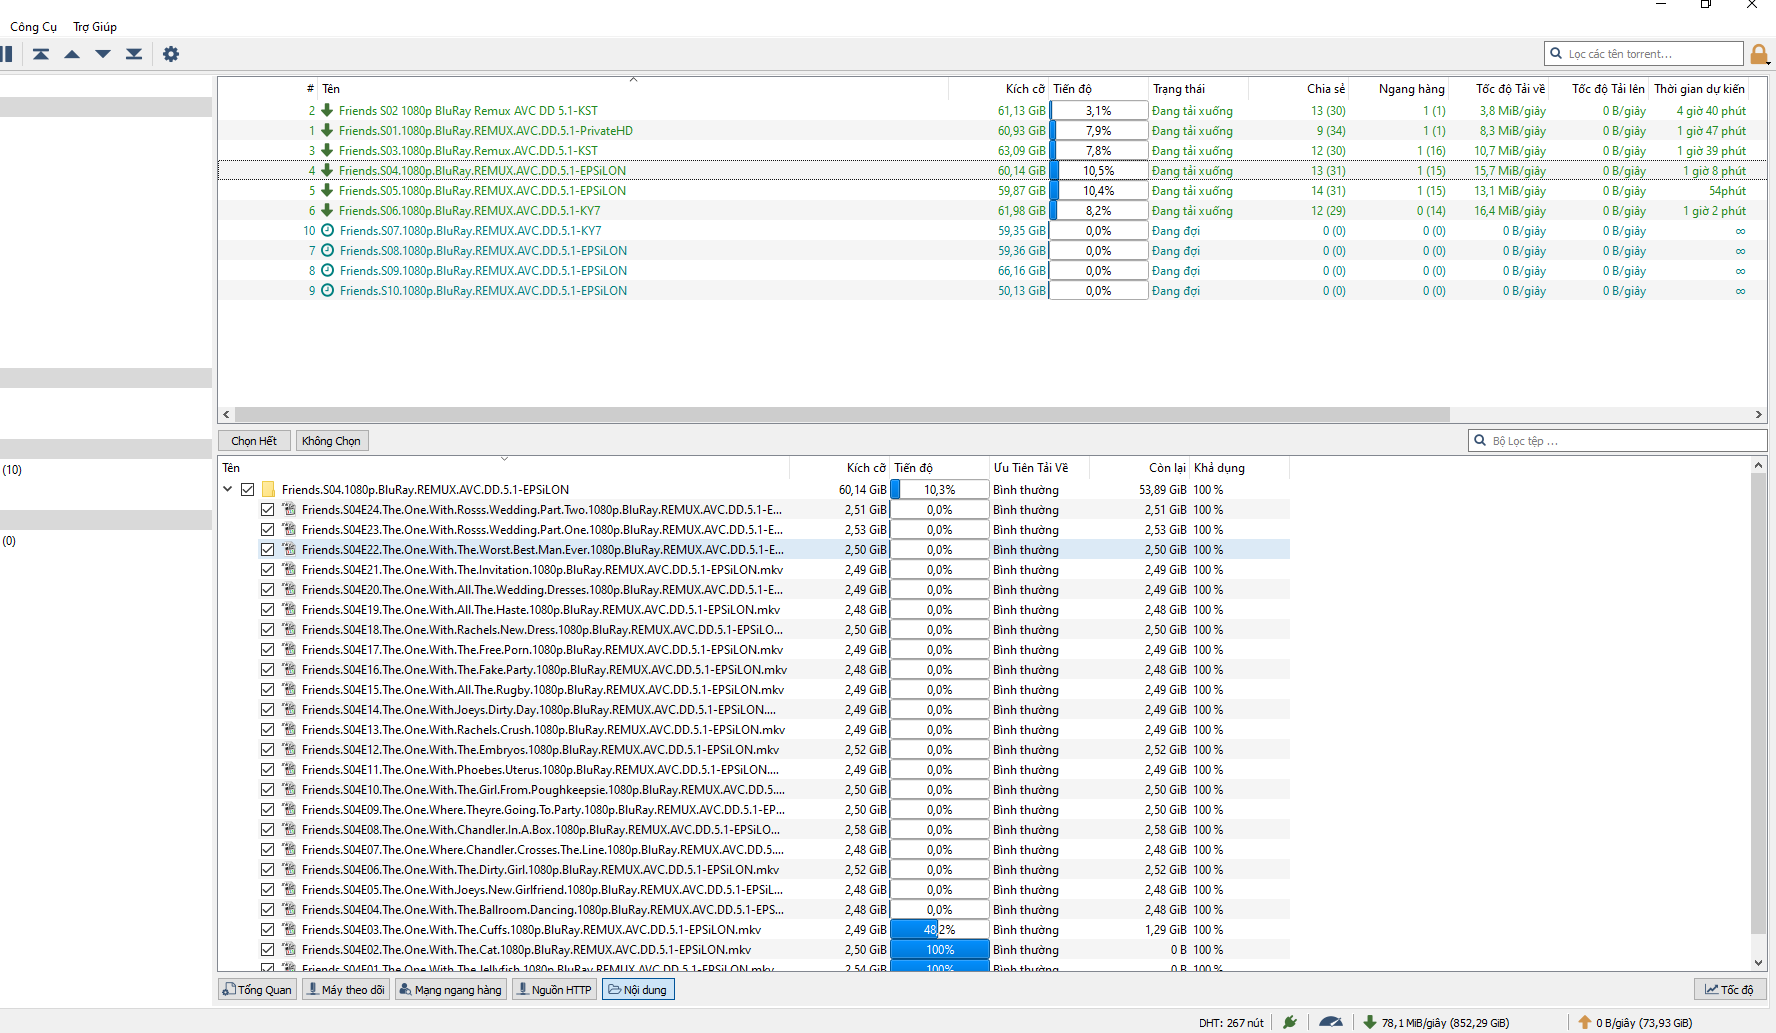Screen dimensions: 1776x1033
Task: Click queued clock icon of Friends.S07 torrent
Action: coord(327,230)
